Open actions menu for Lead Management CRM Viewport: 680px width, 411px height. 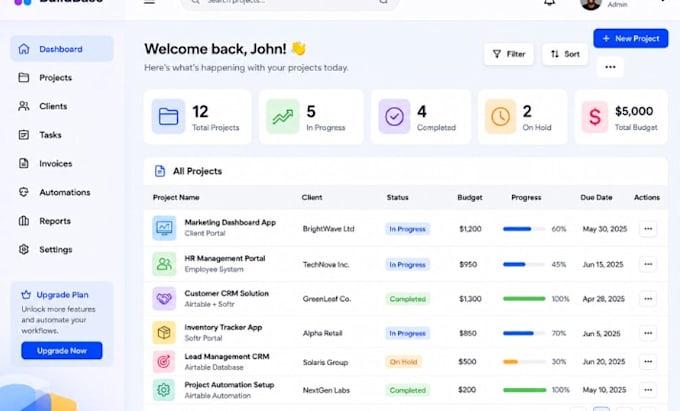[648, 362]
